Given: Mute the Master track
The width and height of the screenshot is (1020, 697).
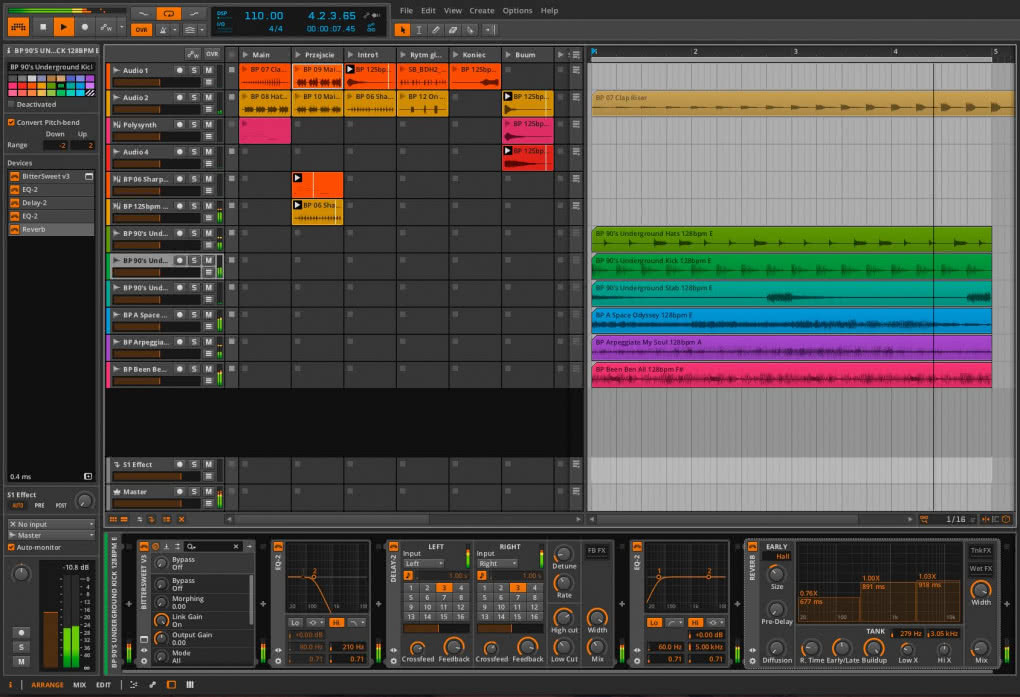Looking at the screenshot, I should (x=209, y=491).
